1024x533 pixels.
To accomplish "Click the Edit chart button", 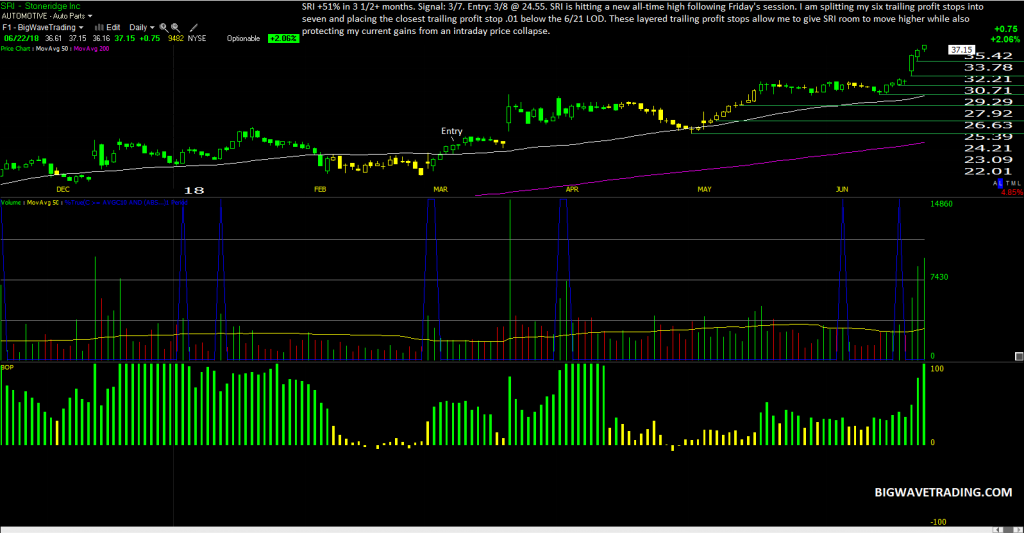I will (x=113, y=27).
